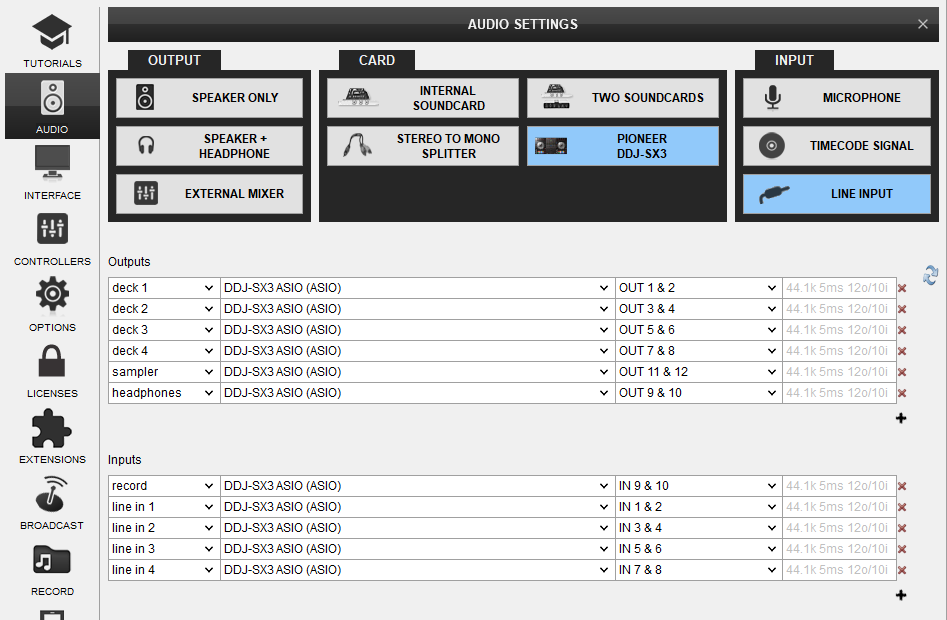
Task: Open the Licenses padlock in the sidebar
Action: coord(52,371)
